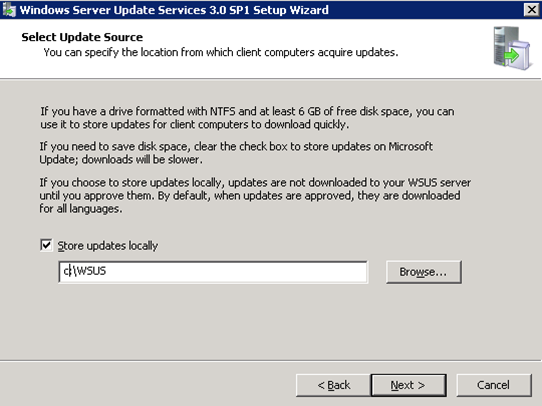Click the subtitle about client computers acquiring updates

[221, 53]
